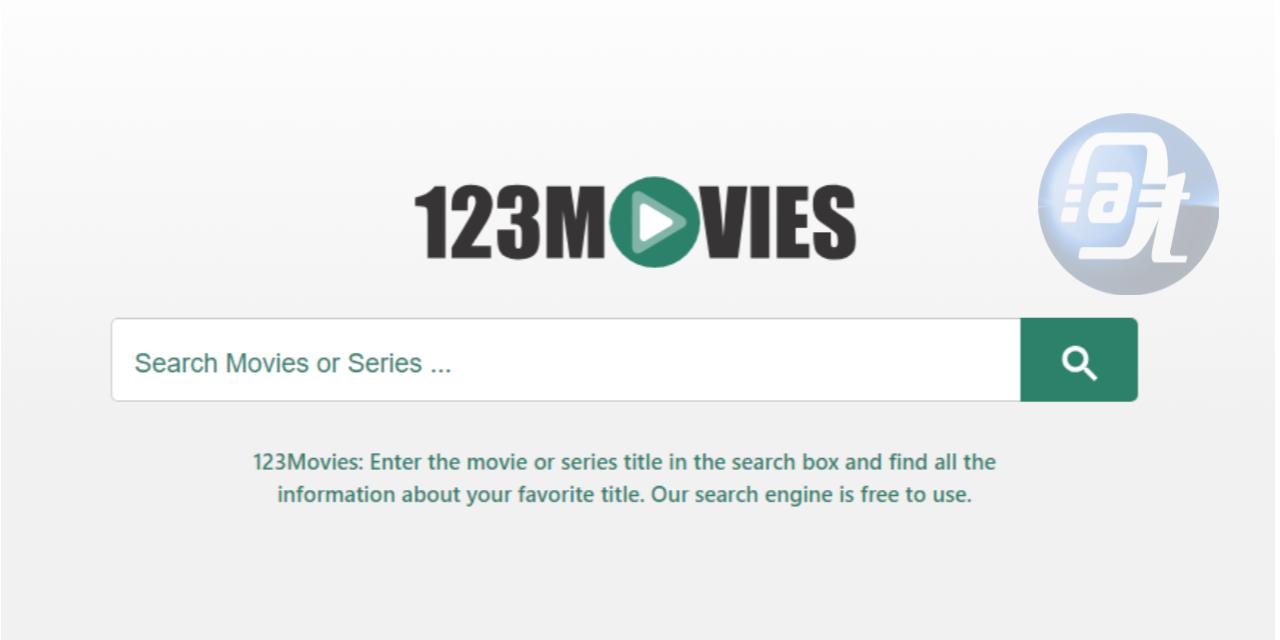Submit search with the green button
The image size is (1280, 640).
click(1079, 360)
